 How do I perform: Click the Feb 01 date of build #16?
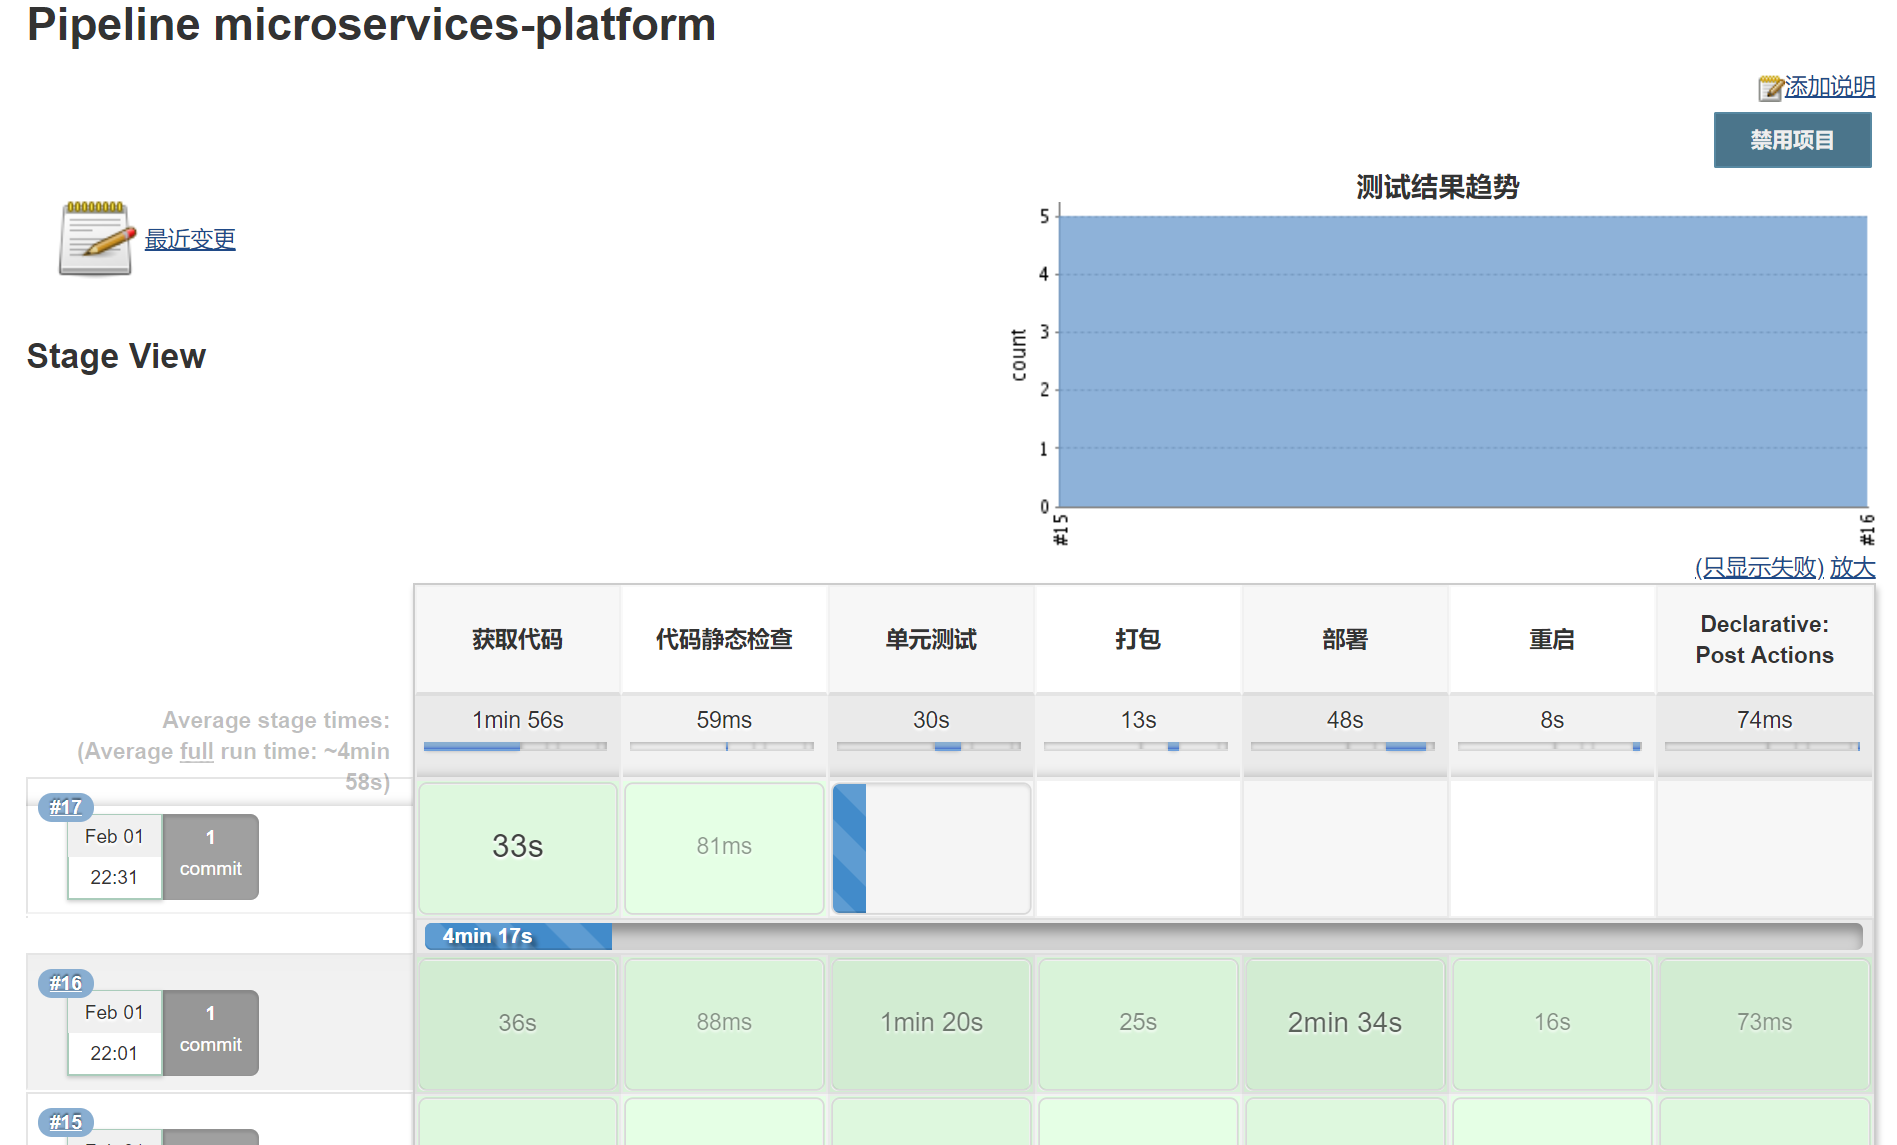[114, 1012]
